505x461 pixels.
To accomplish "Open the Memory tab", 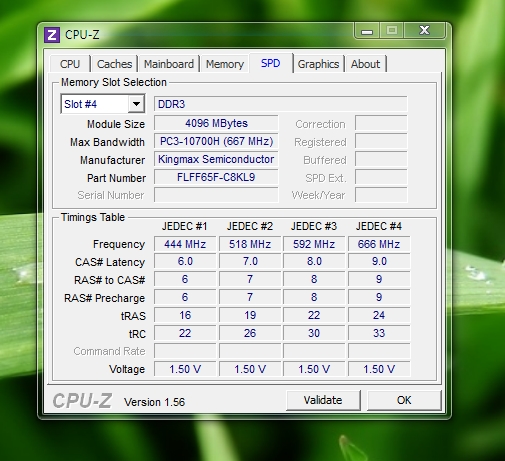I will (225, 64).
